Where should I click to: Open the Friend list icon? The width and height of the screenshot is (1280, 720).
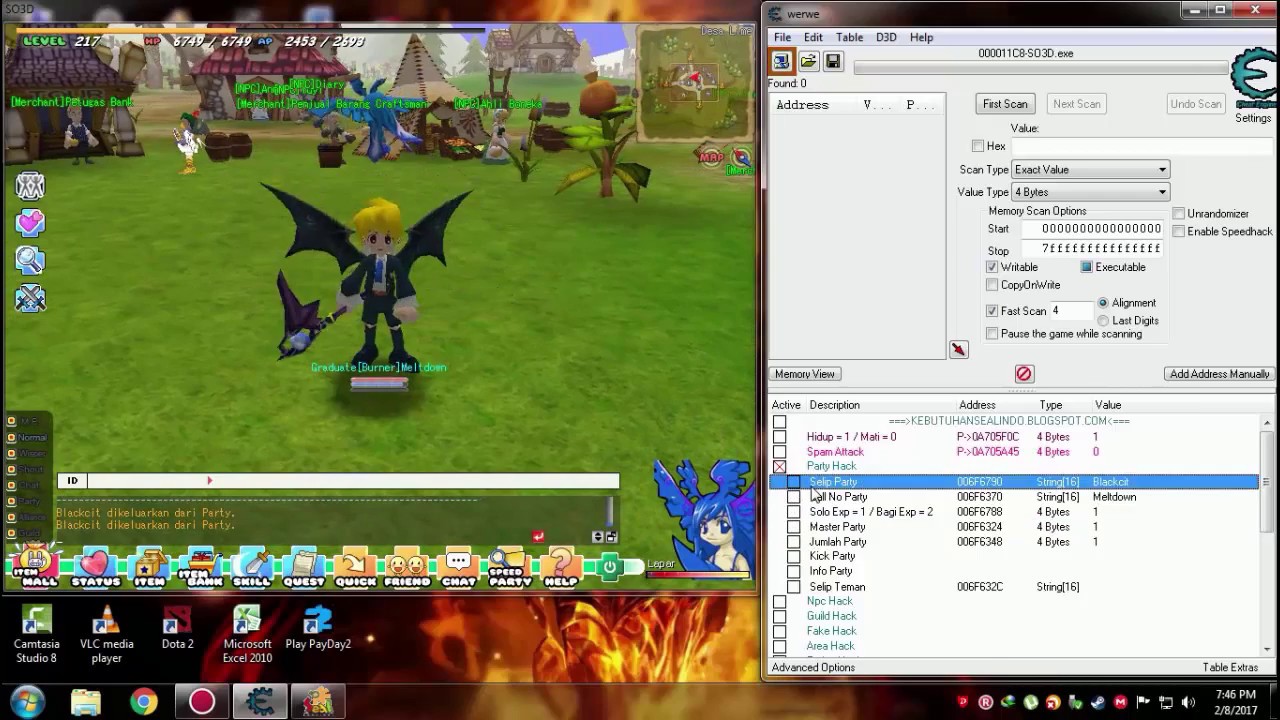point(407,566)
